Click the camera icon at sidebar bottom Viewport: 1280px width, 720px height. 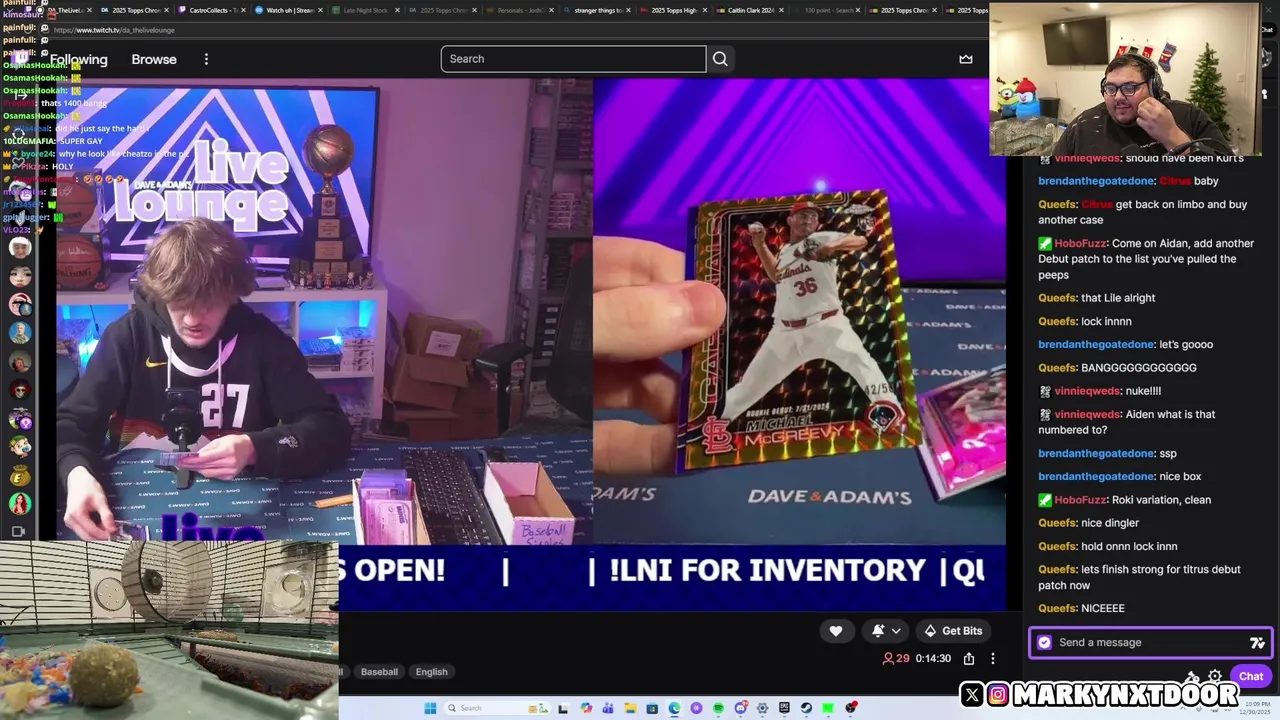18,531
